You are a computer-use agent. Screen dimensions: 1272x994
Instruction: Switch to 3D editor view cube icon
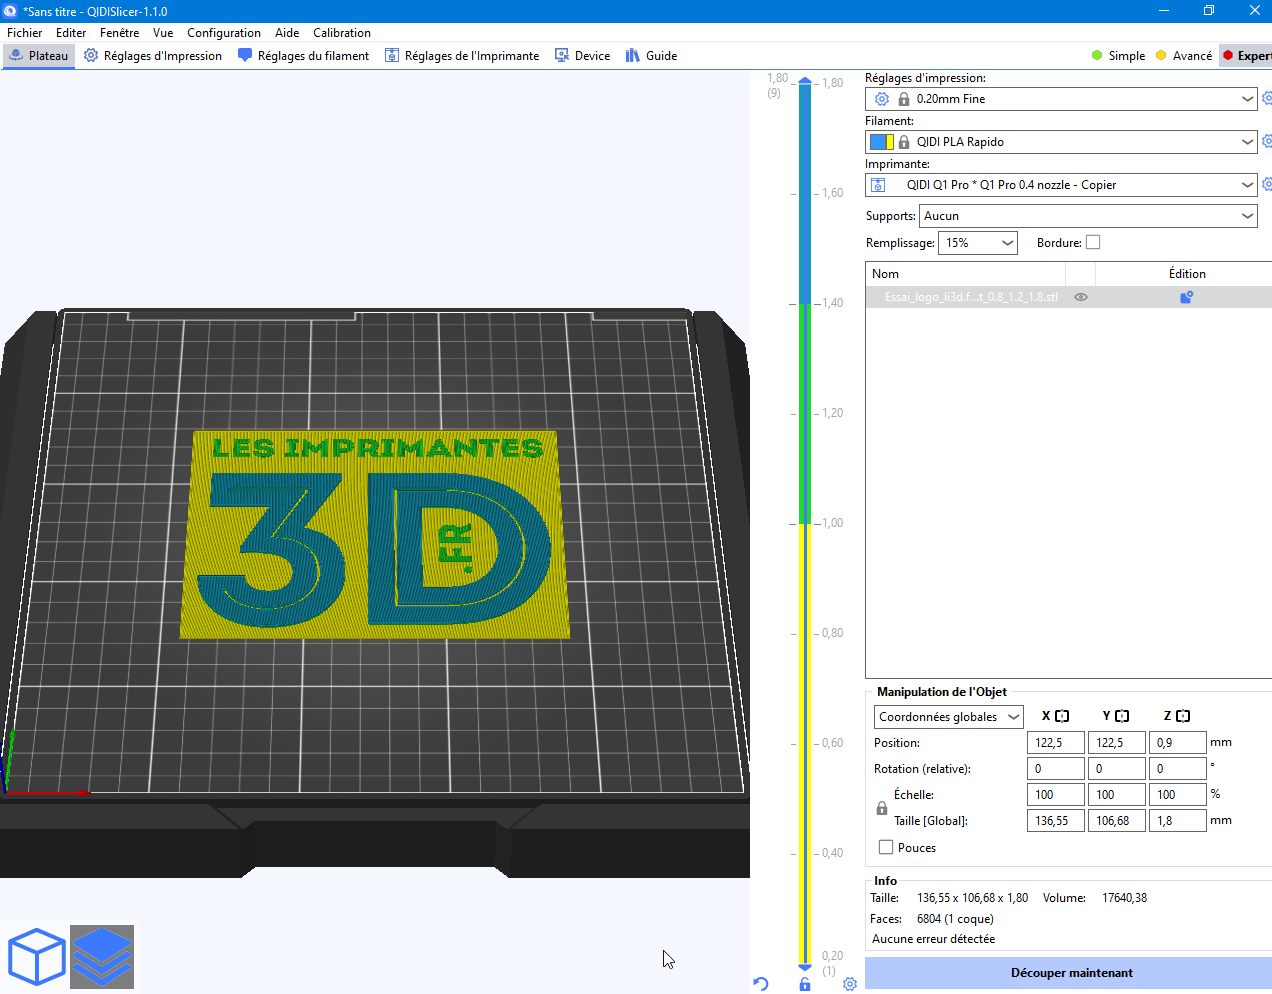(37, 956)
